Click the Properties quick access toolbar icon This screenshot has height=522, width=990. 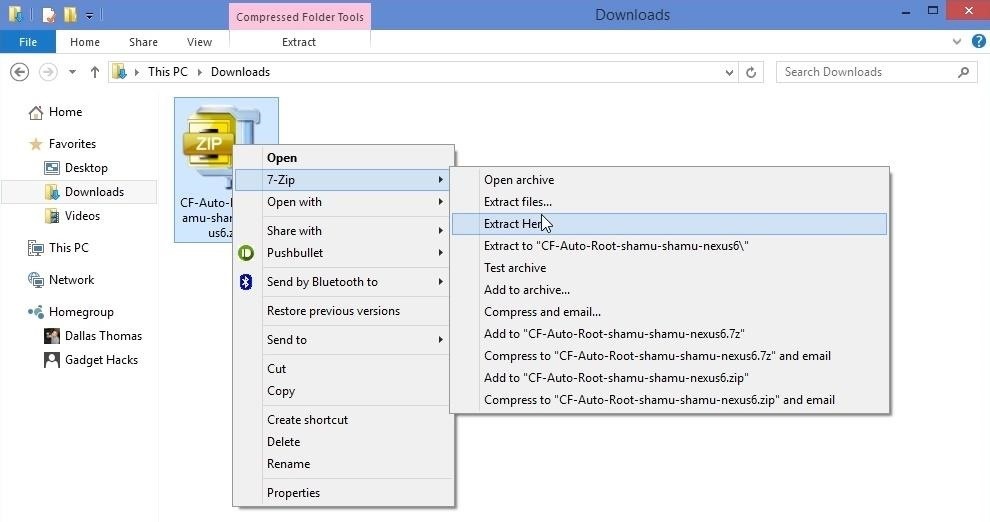pos(49,15)
